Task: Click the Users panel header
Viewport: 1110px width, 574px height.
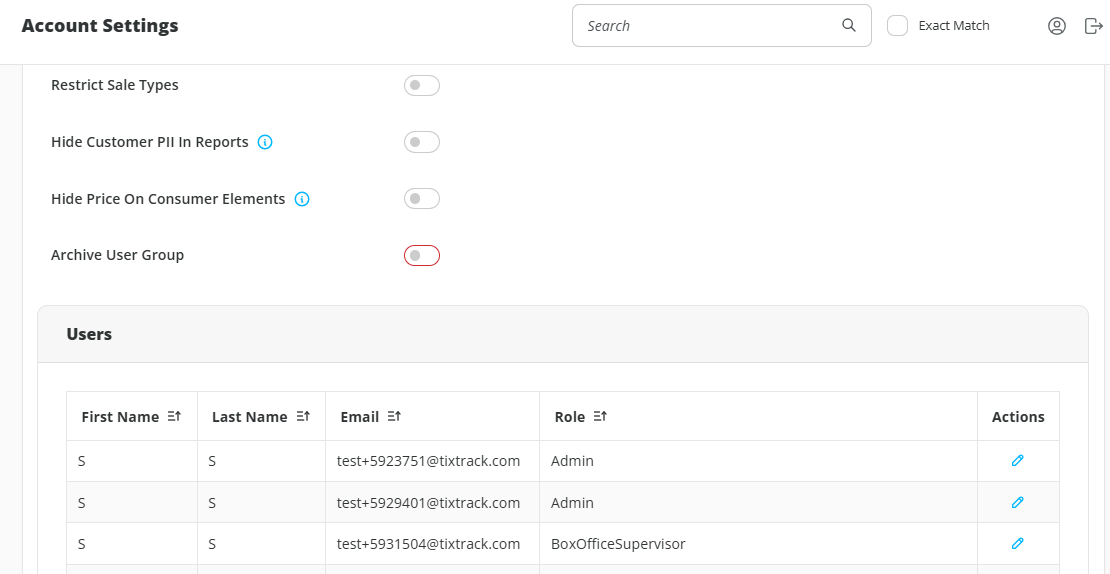Action: 563,334
